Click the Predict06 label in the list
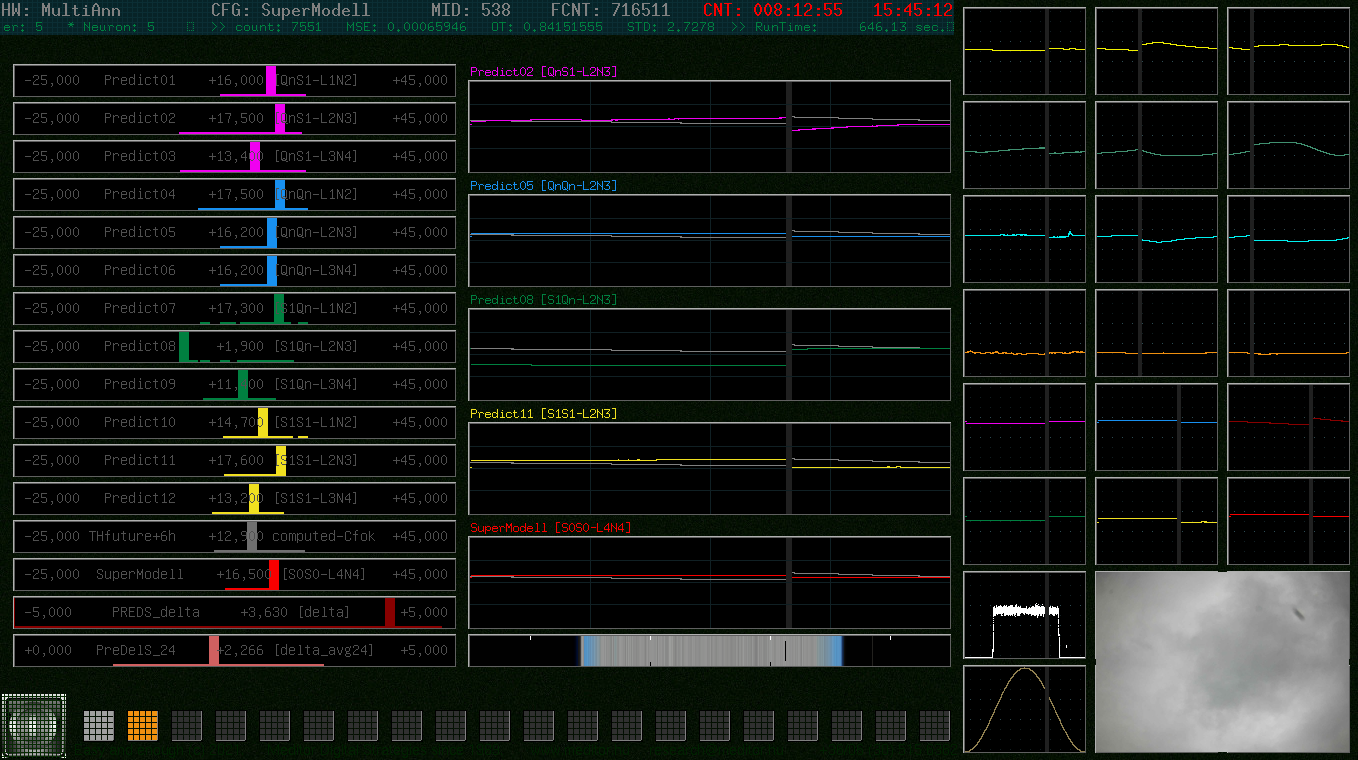 coord(140,270)
